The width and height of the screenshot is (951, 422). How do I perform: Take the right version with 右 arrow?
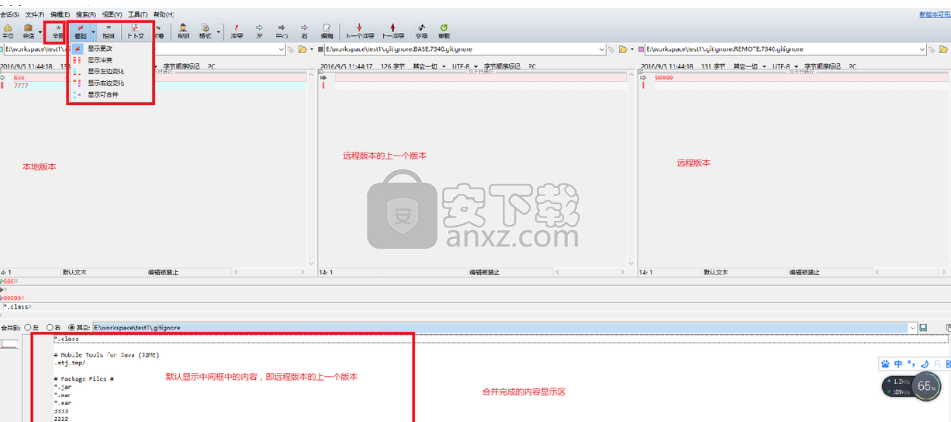304,32
